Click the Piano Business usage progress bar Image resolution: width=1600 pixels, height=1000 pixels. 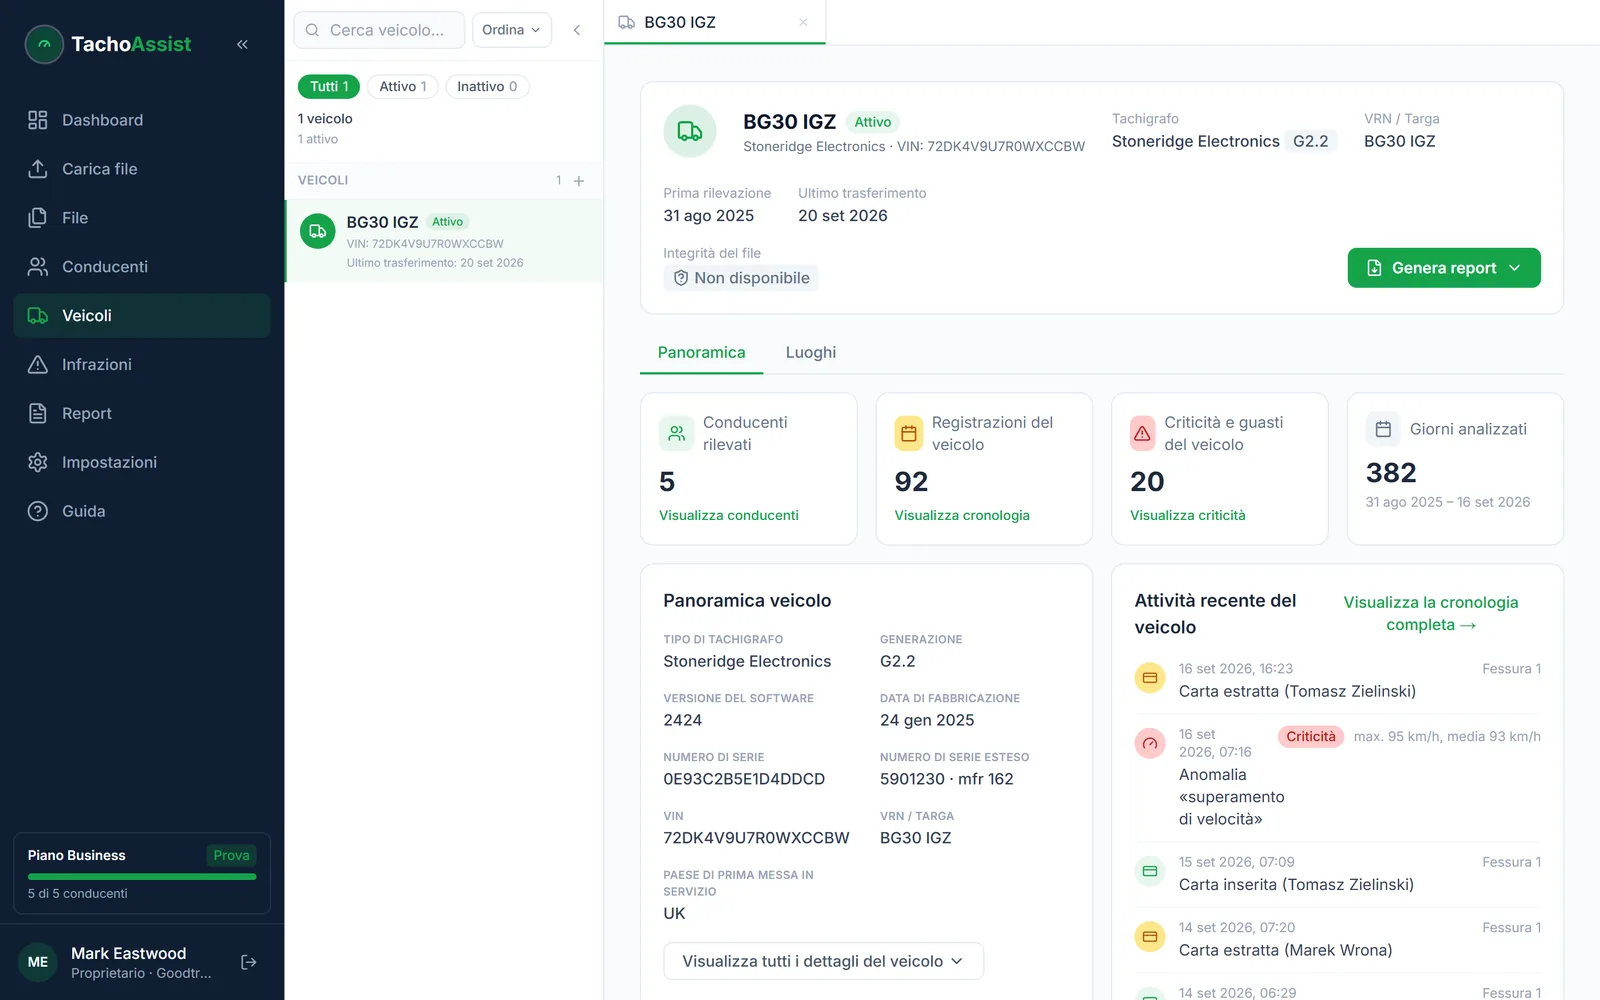pyautogui.click(x=142, y=877)
